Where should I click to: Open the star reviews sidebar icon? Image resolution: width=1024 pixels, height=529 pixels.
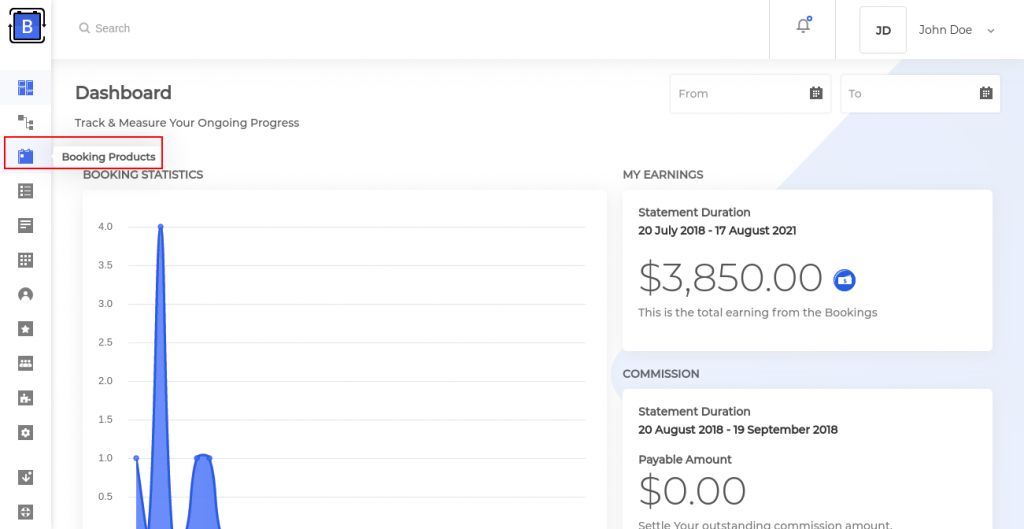pos(25,329)
